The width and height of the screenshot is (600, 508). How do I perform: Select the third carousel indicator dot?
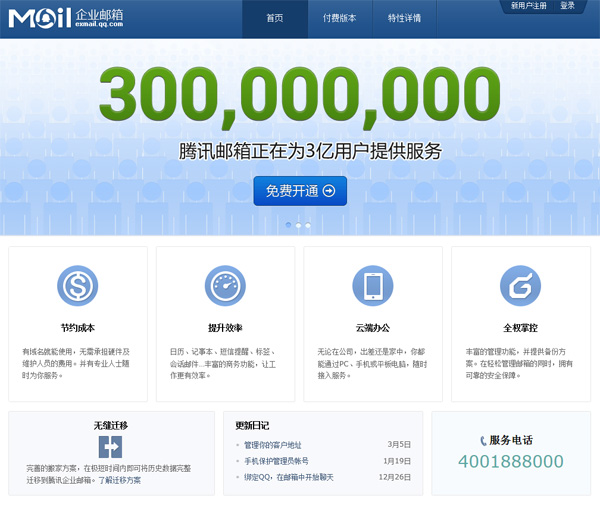tap(308, 225)
